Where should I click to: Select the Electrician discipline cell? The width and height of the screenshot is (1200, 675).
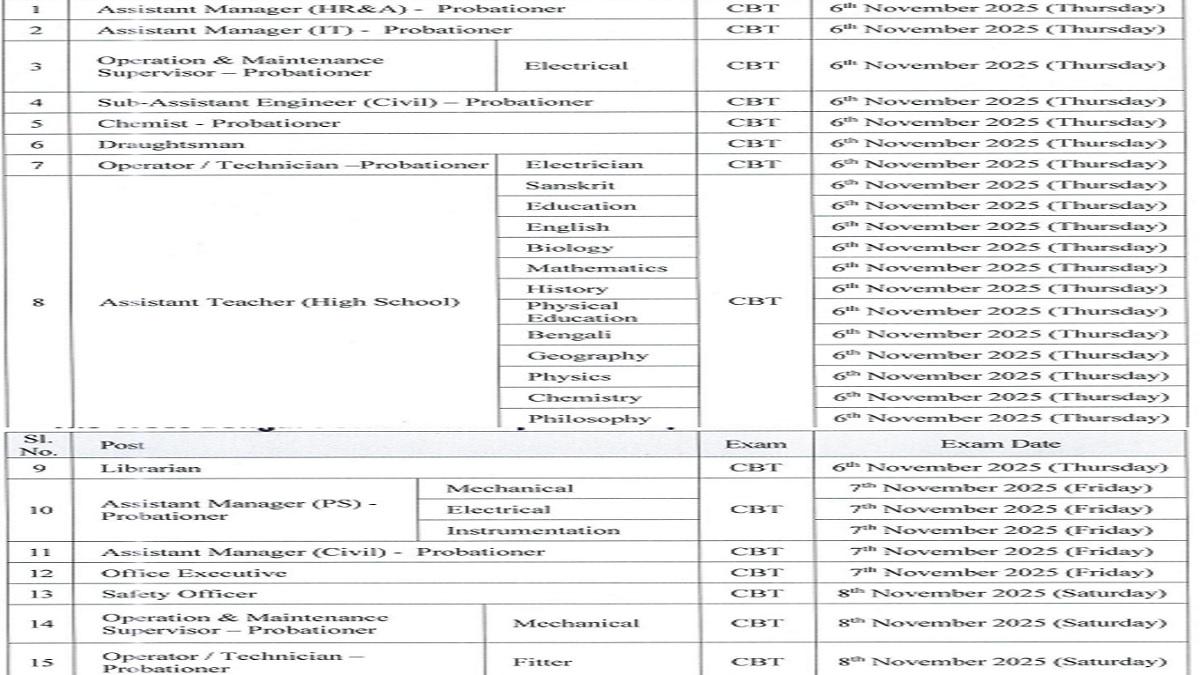[584, 164]
